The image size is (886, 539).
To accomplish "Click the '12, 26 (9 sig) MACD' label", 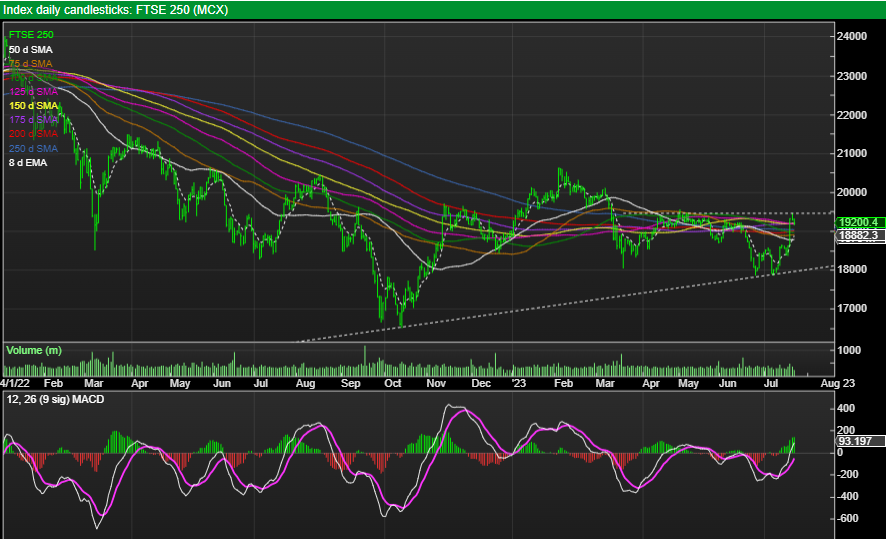I will (x=55, y=399).
